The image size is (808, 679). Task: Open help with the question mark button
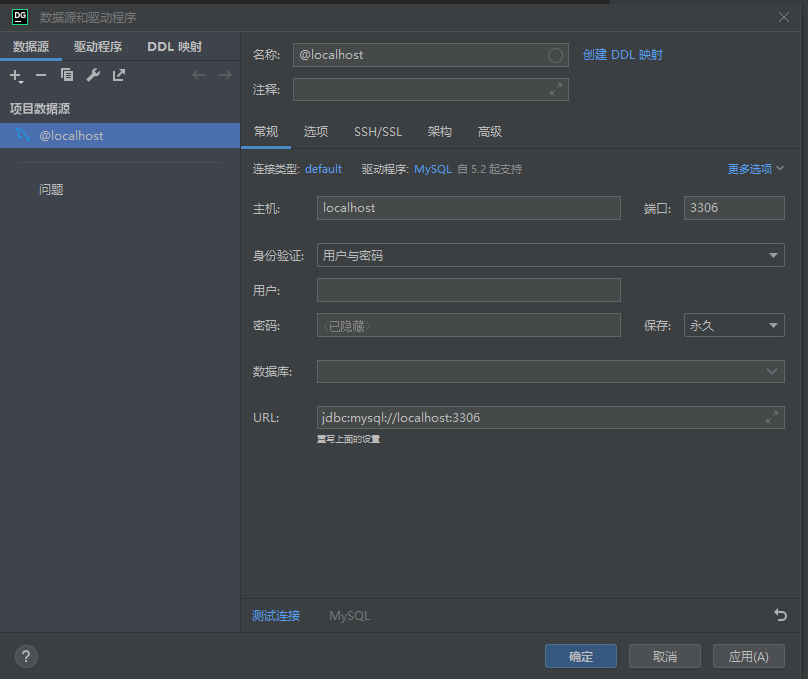click(x=26, y=656)
